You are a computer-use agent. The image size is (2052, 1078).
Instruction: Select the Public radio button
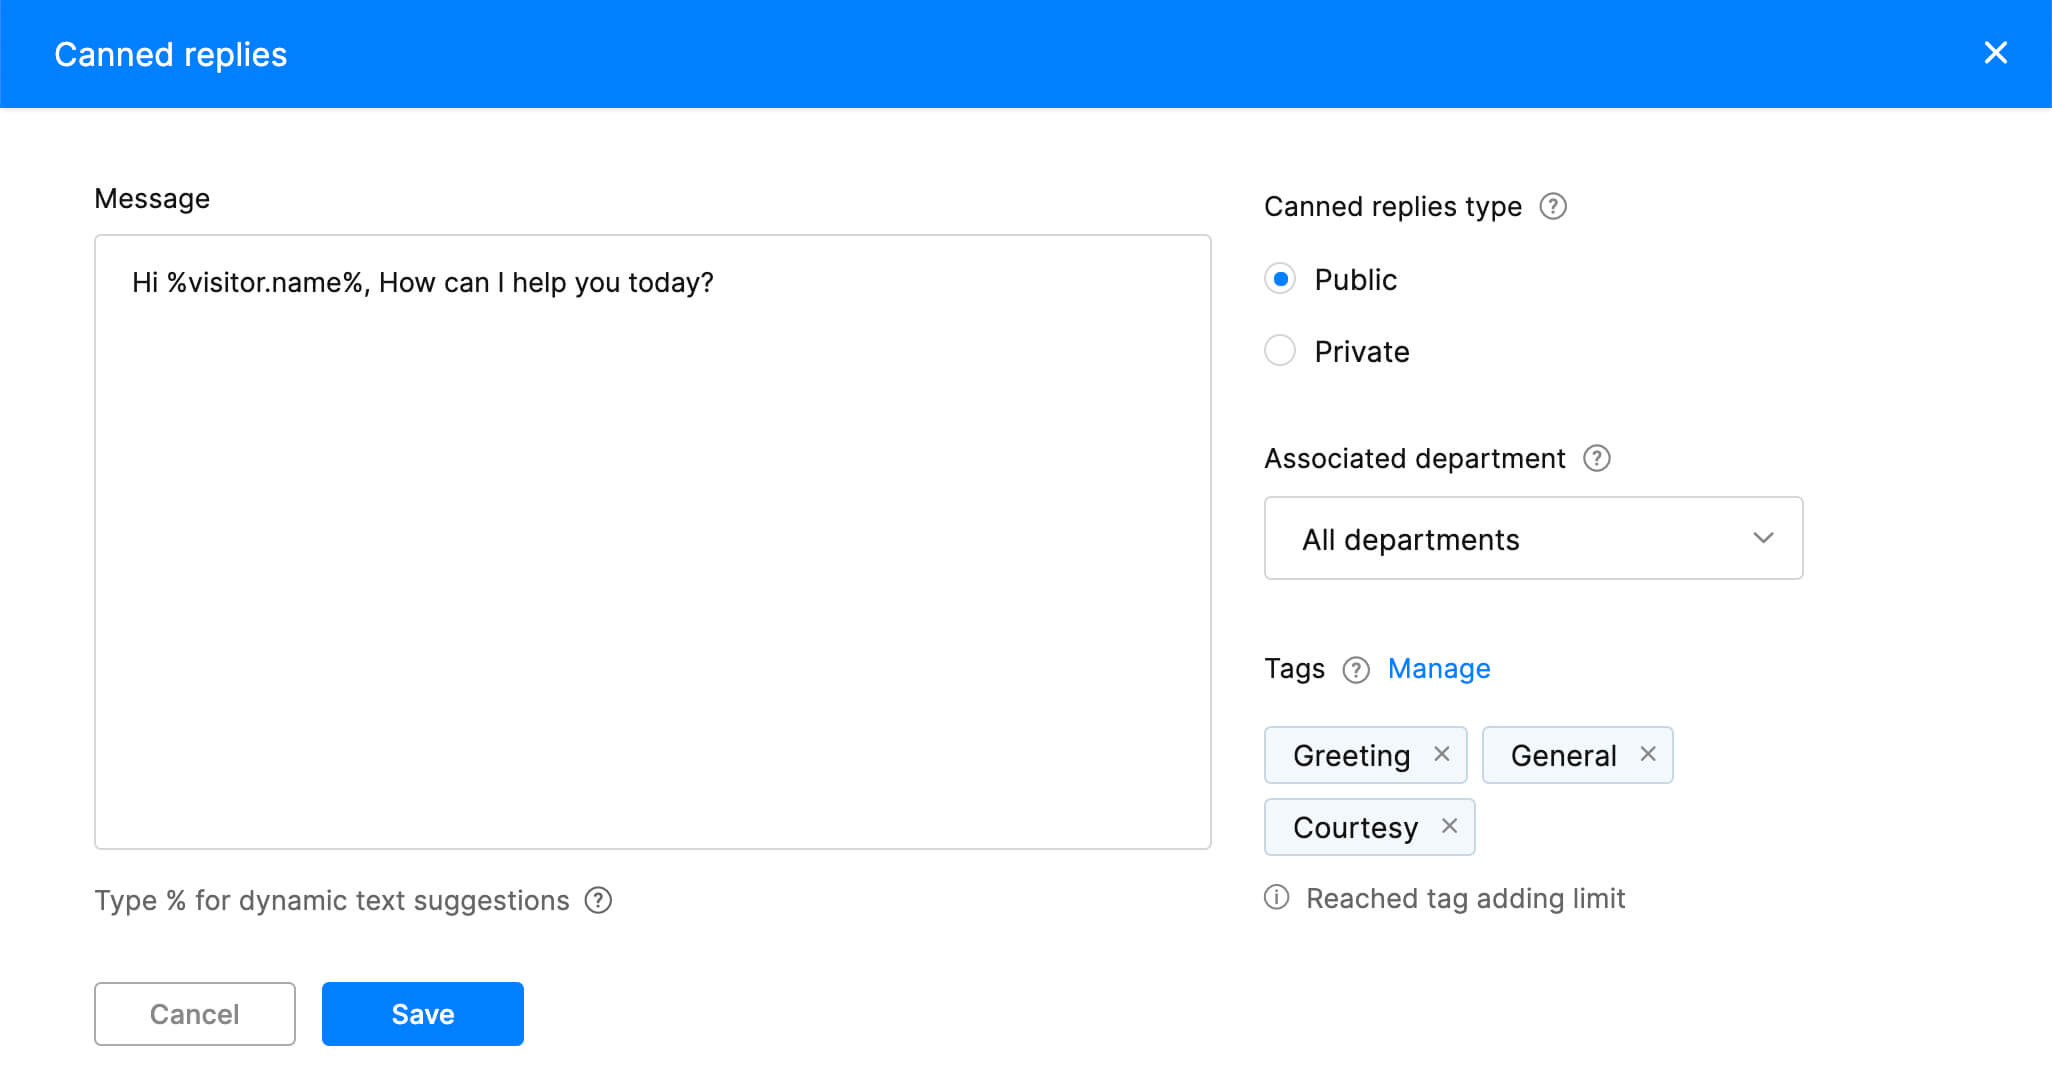click(x=1280, y=279)
